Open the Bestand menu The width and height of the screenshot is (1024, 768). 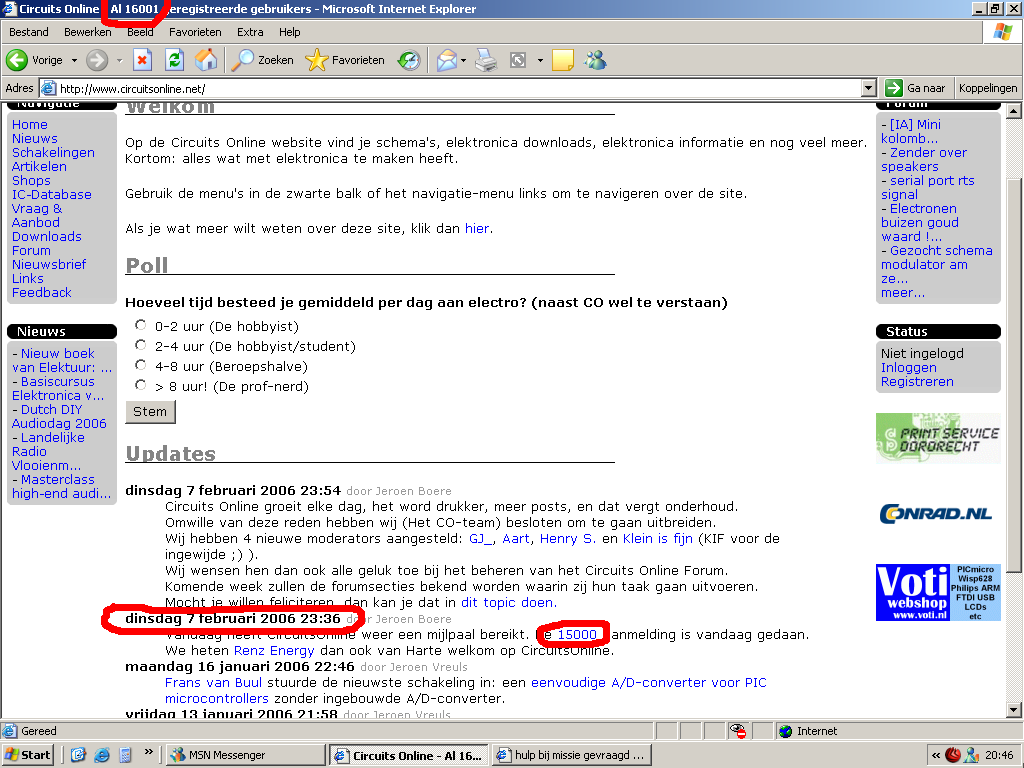tap(29, 32)
